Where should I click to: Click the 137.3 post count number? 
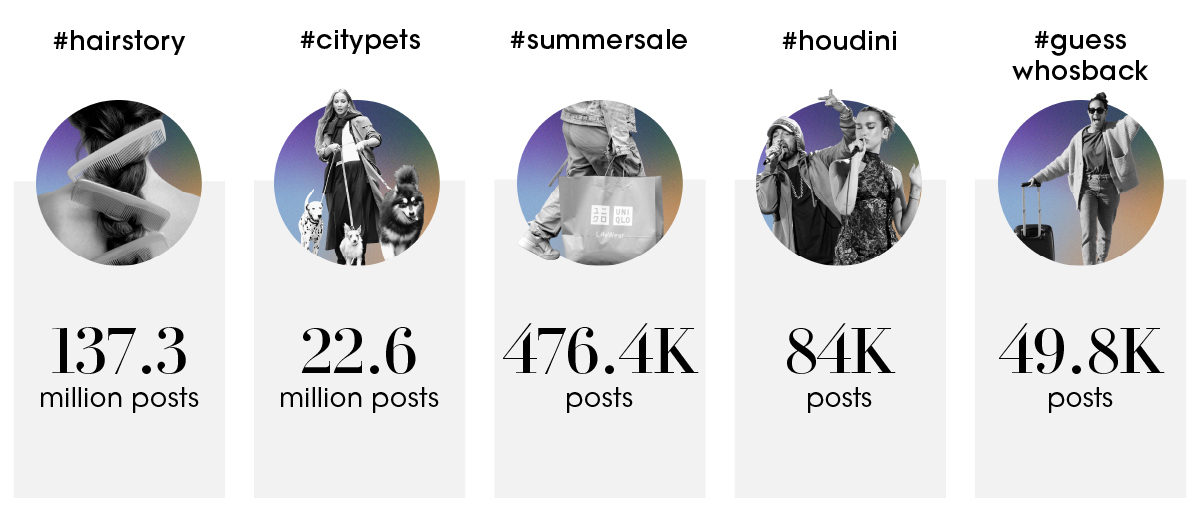point(118,352)
